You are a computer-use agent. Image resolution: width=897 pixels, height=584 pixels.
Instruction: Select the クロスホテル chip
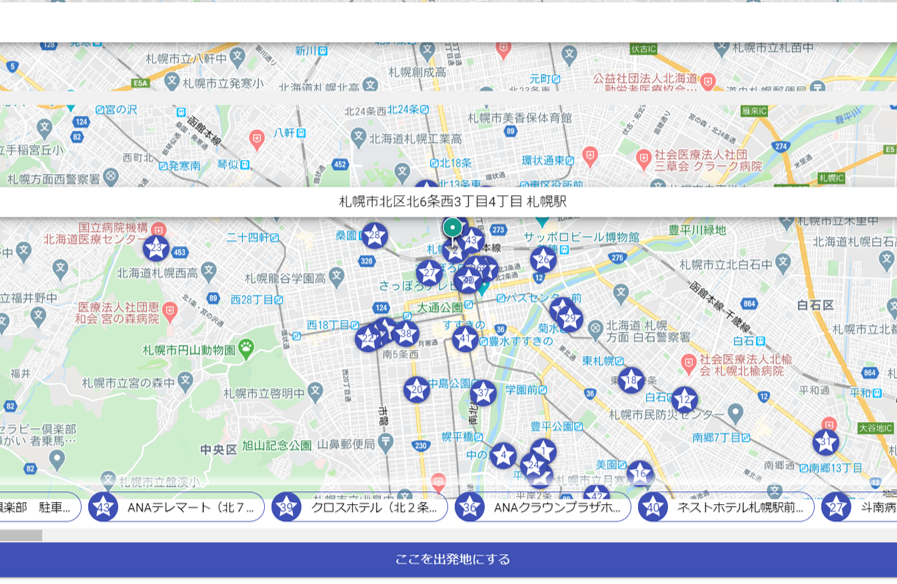359,507
